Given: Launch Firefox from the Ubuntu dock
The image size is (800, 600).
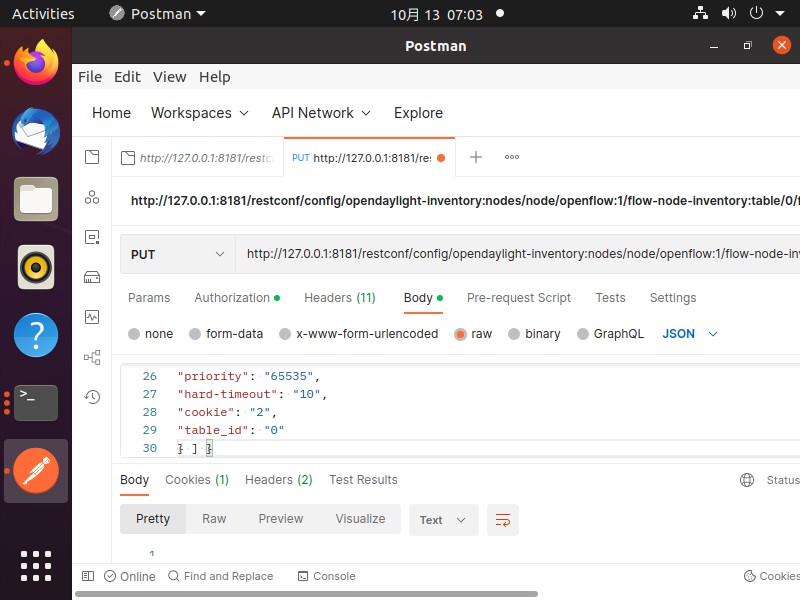Looking at the screenshot, I should pyautogui.click(x=36, y=62).
